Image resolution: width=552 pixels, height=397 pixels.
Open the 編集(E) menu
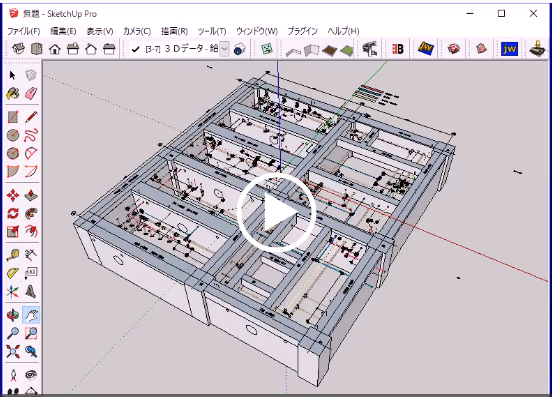[63, 31]
